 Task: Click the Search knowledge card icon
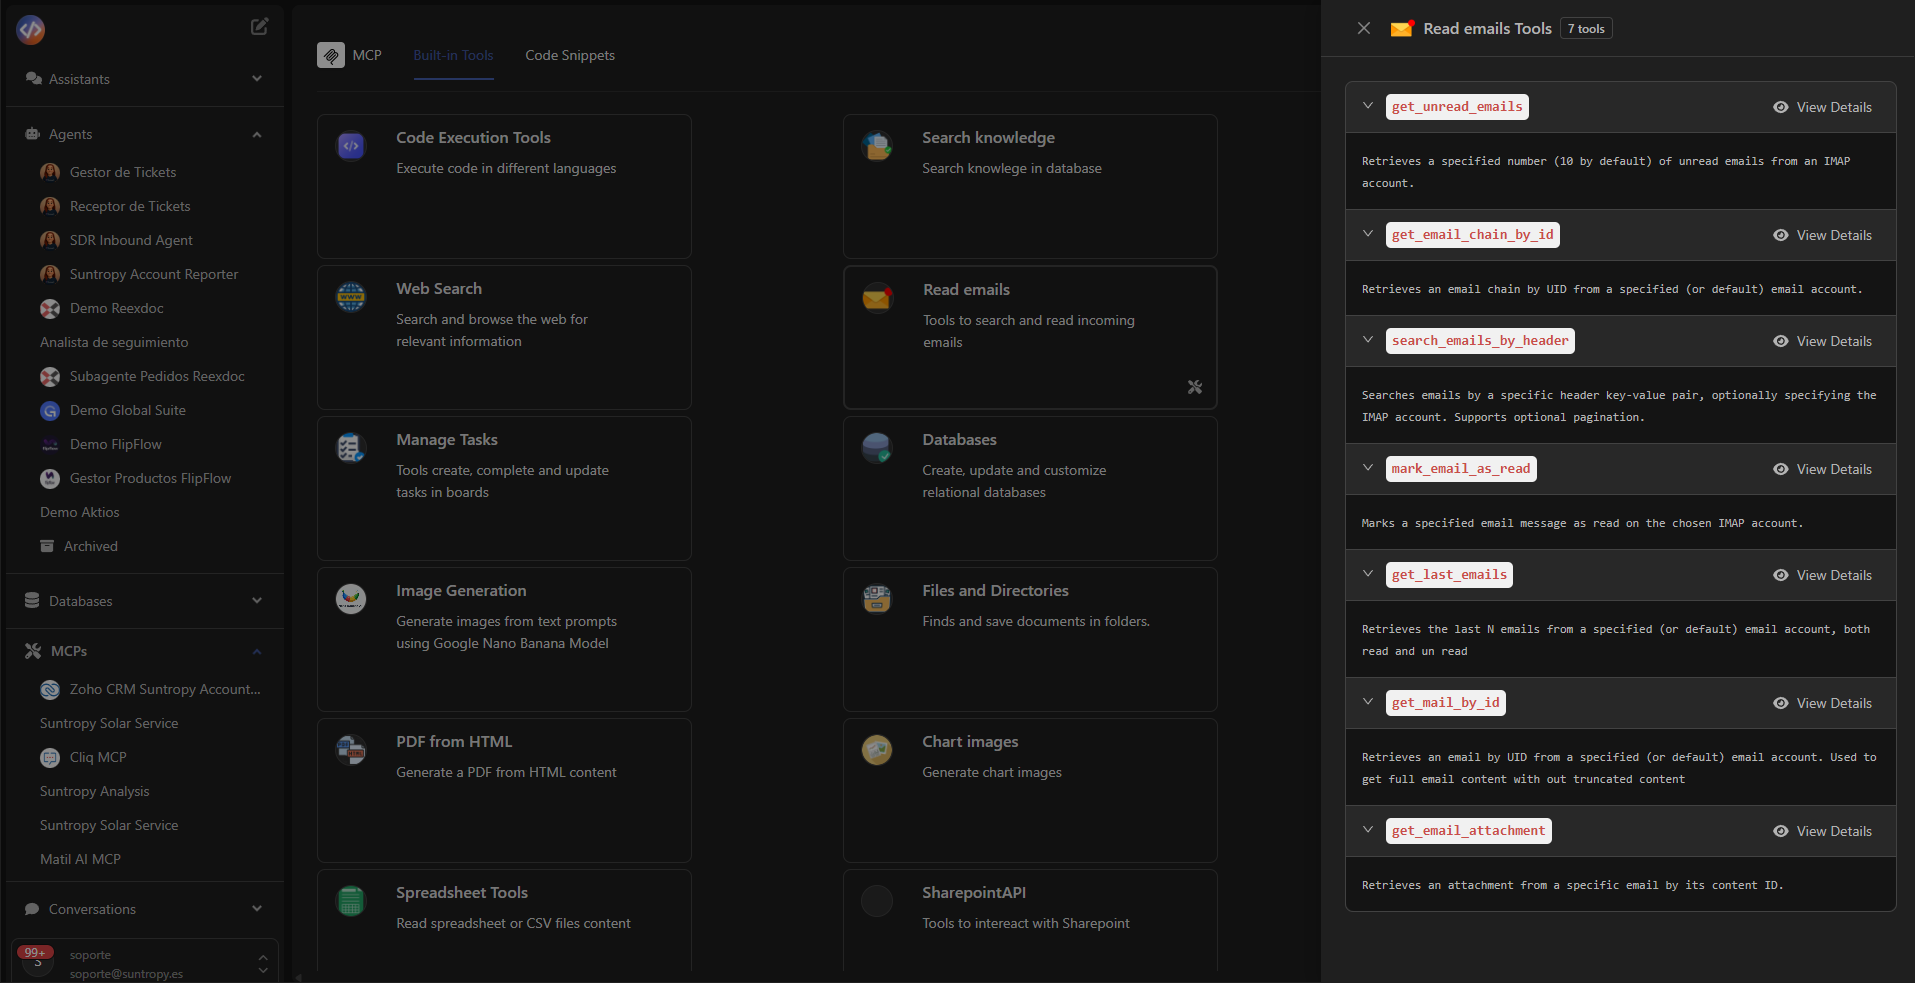coord(877,146)
